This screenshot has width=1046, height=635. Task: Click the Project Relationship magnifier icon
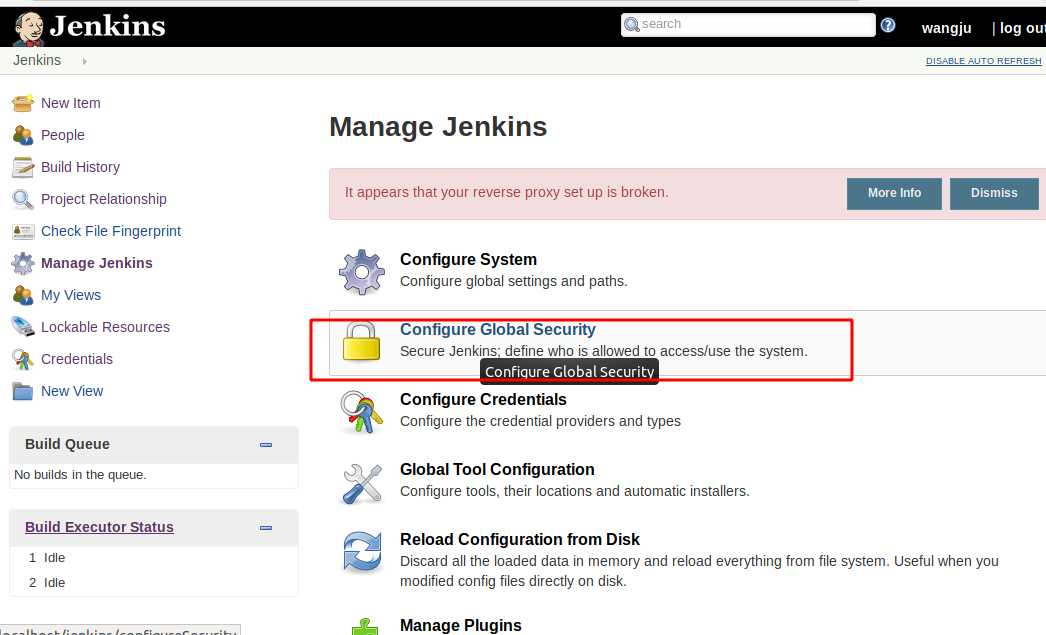pyautogui.click(x=23, y=199)
